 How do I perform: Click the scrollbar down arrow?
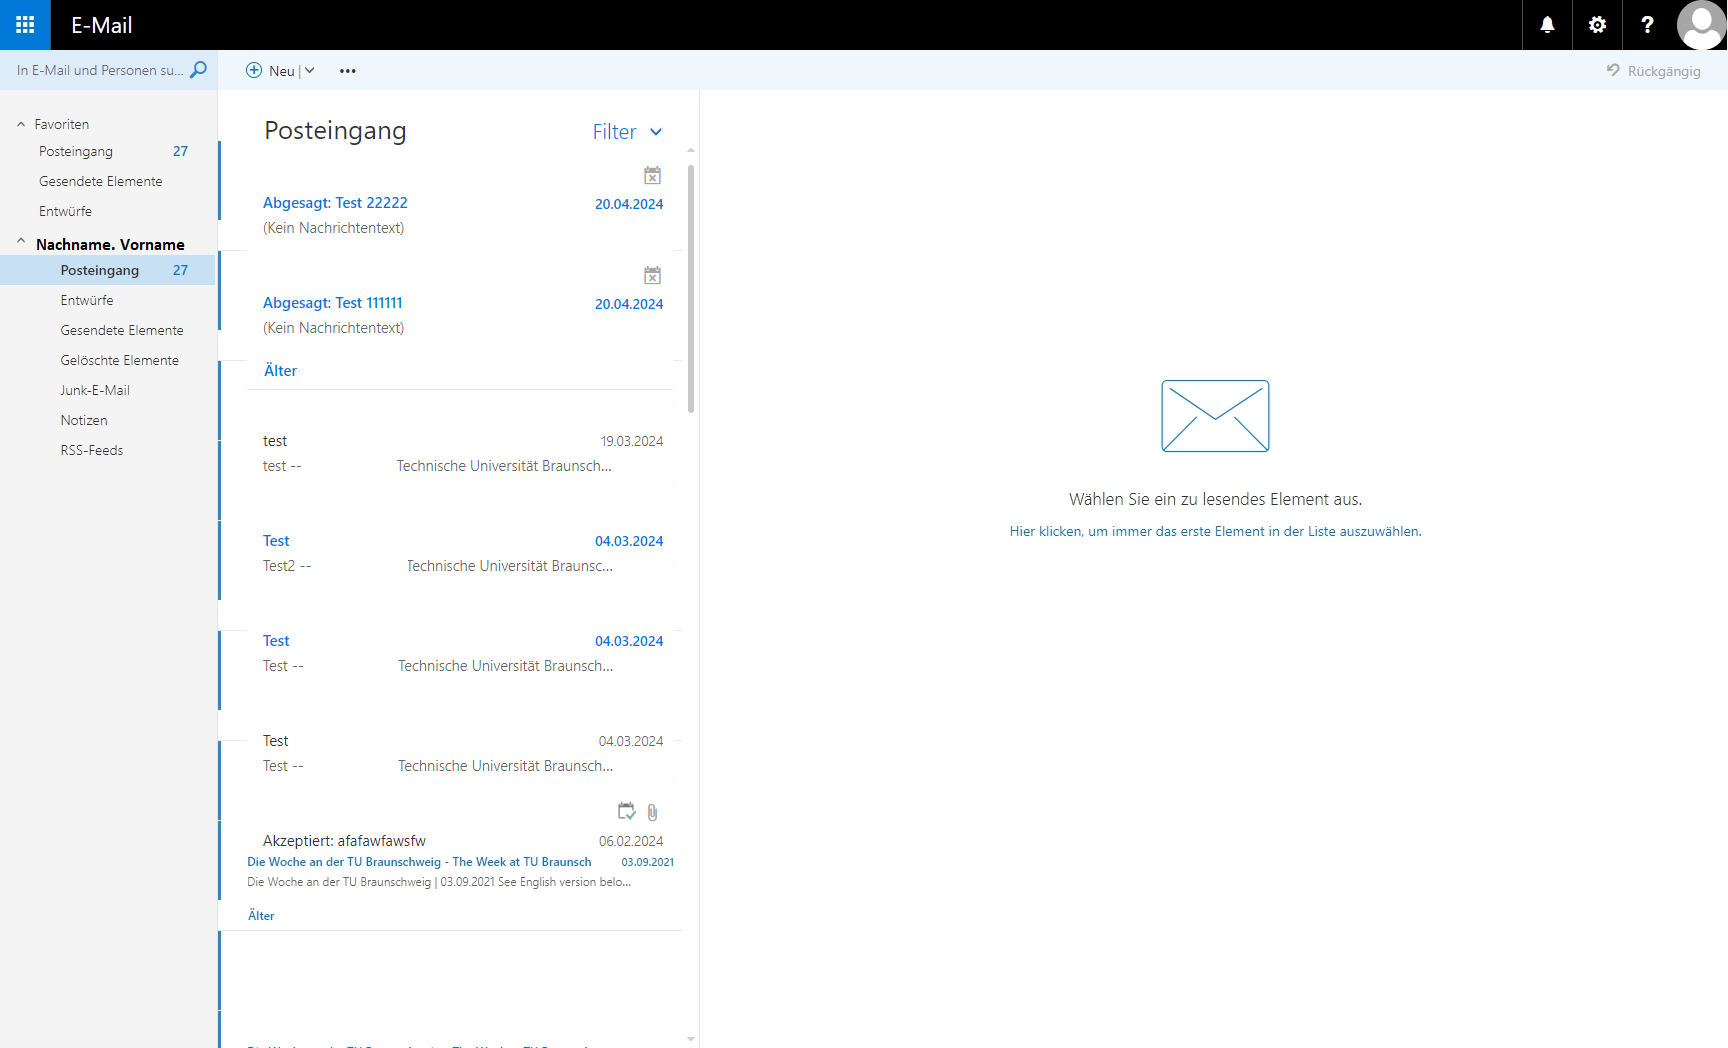click(x=691, y=1039)
